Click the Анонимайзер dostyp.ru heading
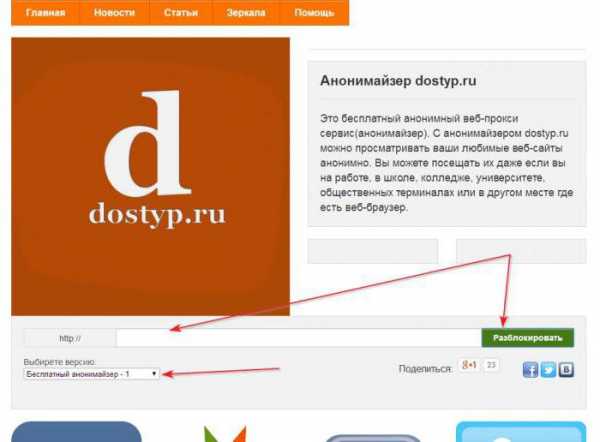600x442 pixels. click(398, 81)
